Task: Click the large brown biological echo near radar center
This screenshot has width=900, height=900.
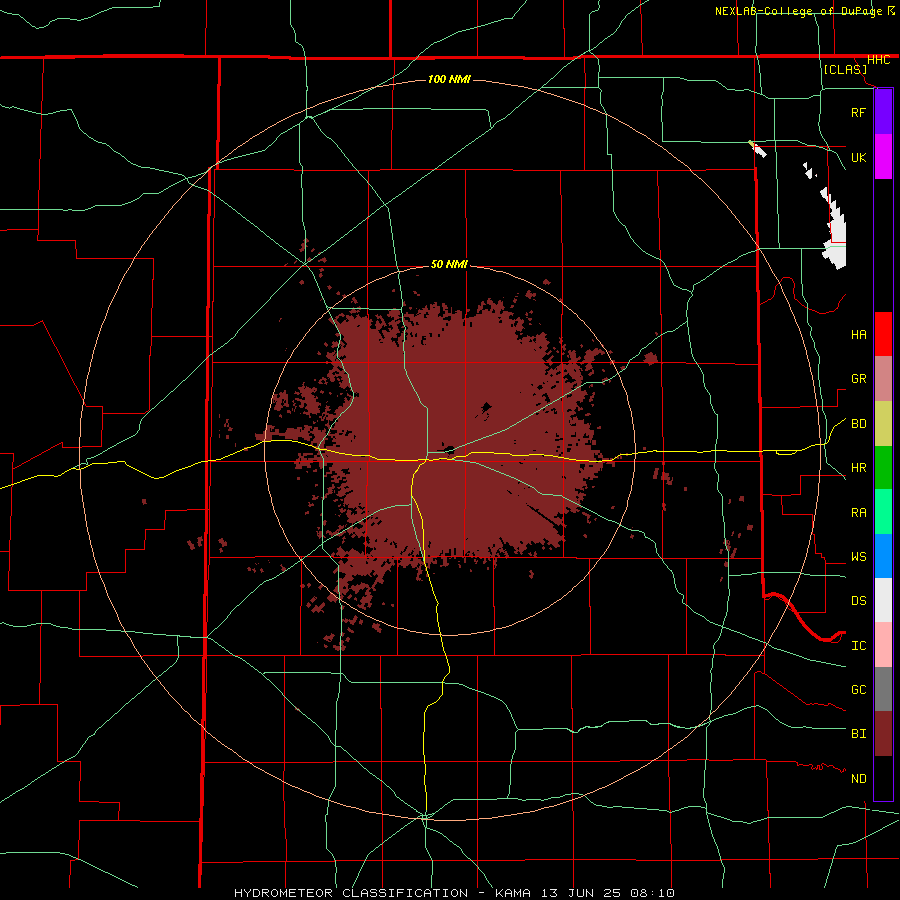Action: point(459,436)
